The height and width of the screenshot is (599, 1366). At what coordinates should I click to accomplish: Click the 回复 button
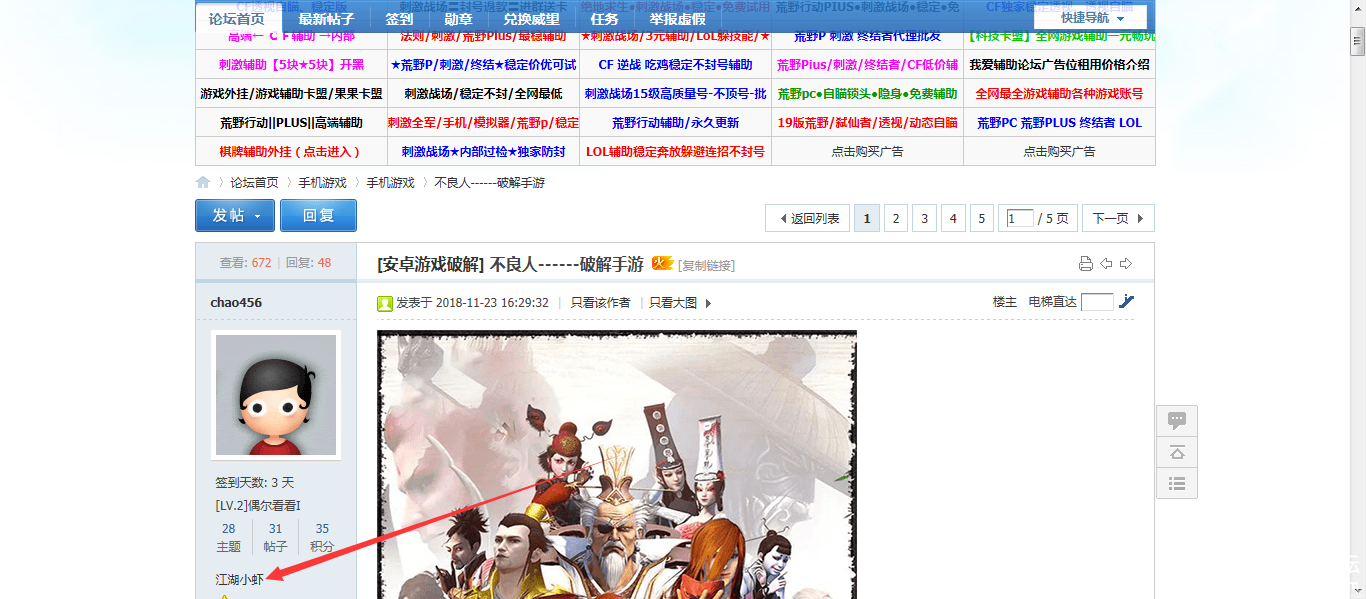[x=318, y=216]
